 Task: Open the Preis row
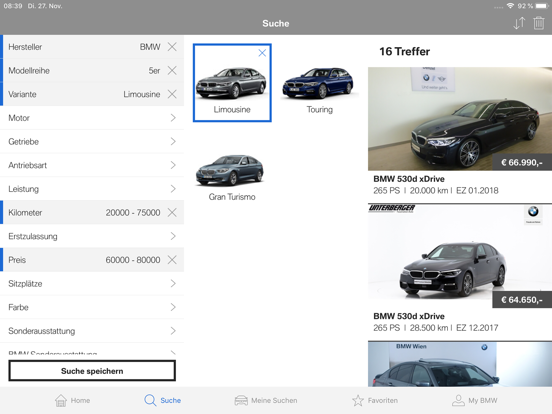click(x=92, y=260)
